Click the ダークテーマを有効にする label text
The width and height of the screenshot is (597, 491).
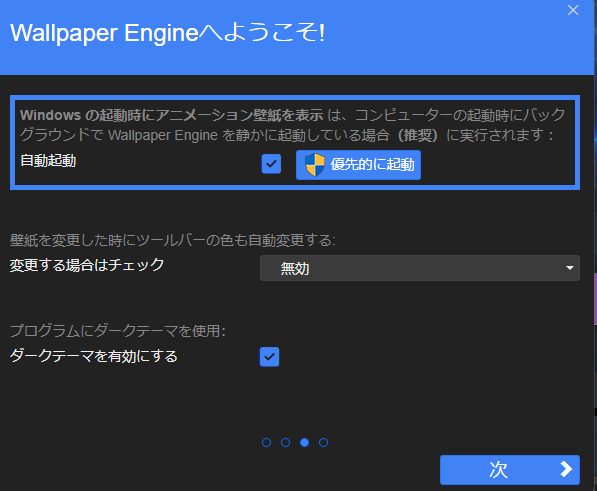[x=93, y=356]
